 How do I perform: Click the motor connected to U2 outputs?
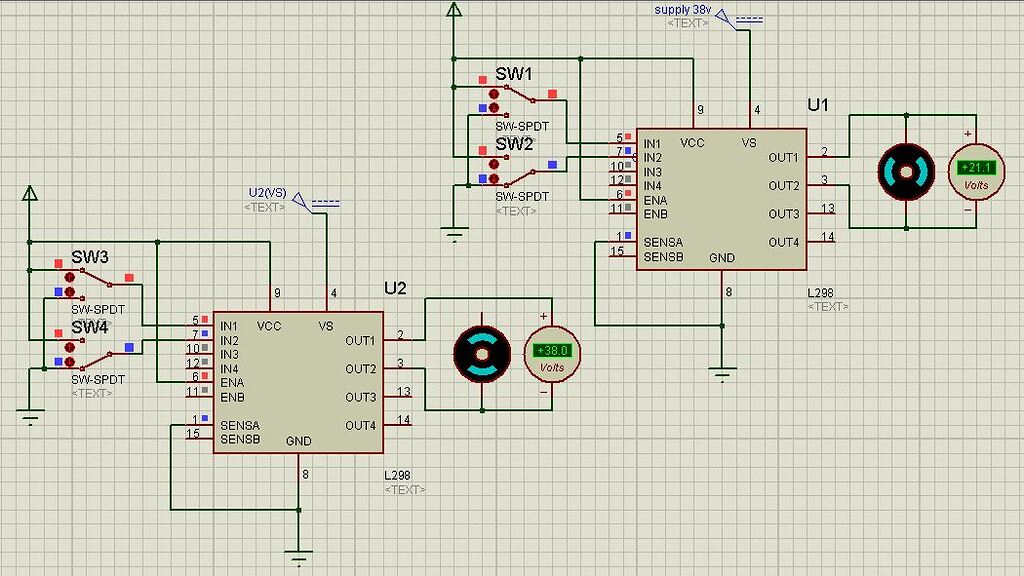pos(483,355)
